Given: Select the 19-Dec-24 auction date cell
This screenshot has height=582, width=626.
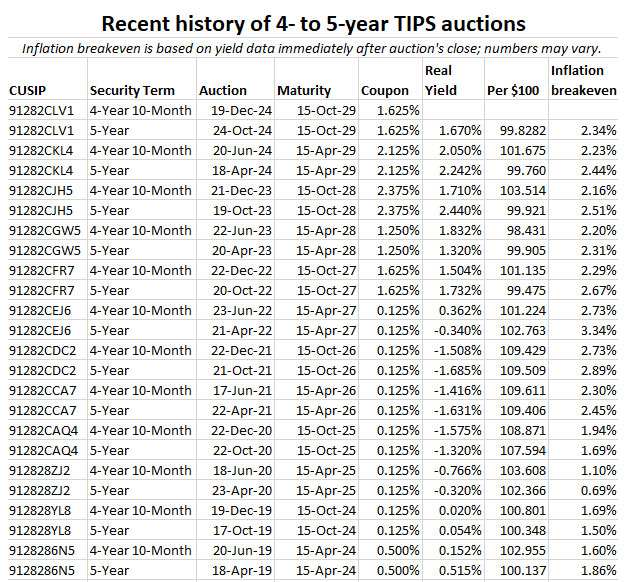Looking at the screenshot, I should click(238, 109).
